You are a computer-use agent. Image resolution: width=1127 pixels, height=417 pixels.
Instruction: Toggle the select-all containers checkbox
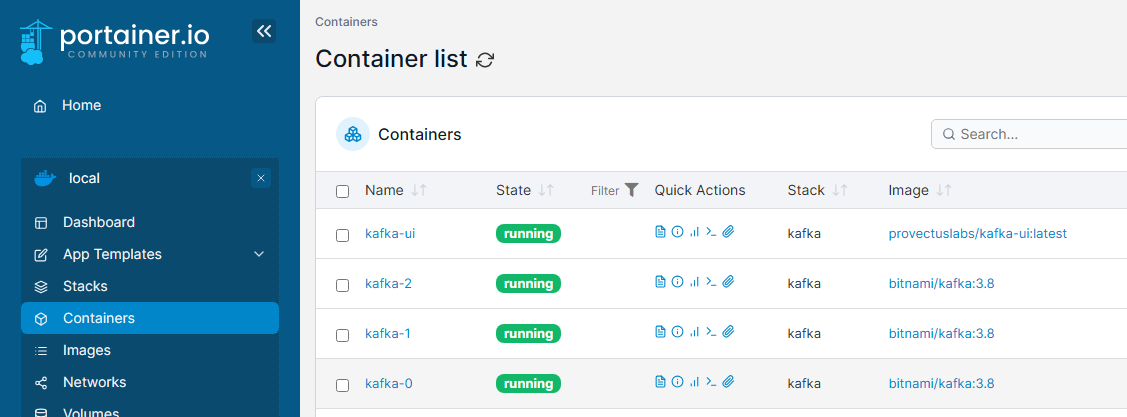pyautogui.click(x=343, y=191)
